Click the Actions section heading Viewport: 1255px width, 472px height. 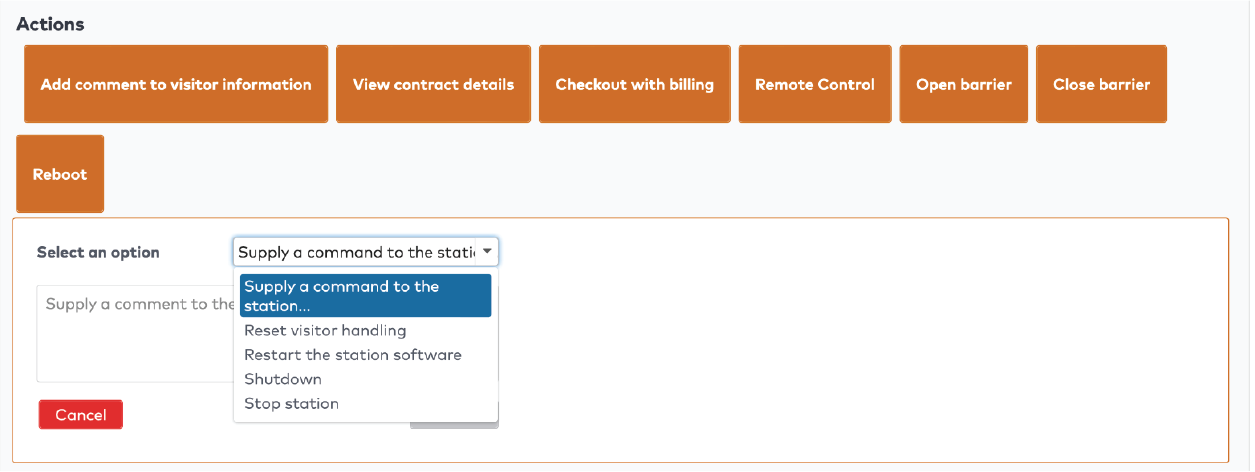click(x=50, y=24)
